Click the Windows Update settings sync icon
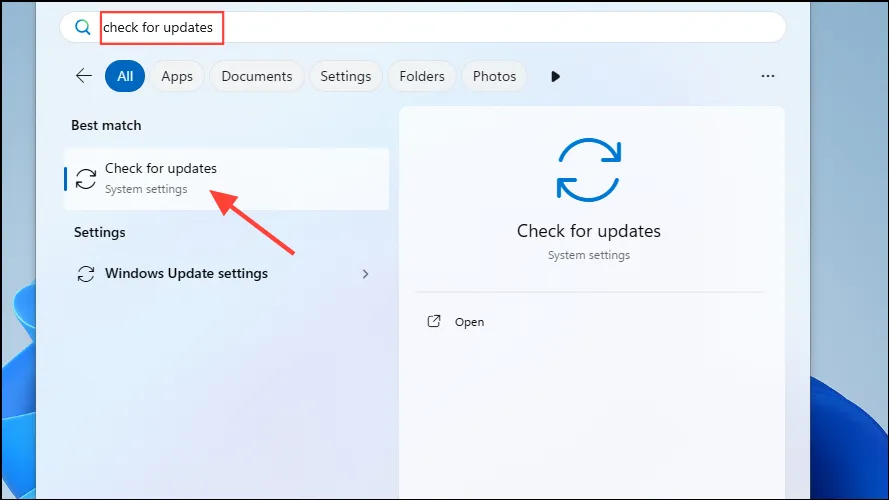 coord(86,274)
